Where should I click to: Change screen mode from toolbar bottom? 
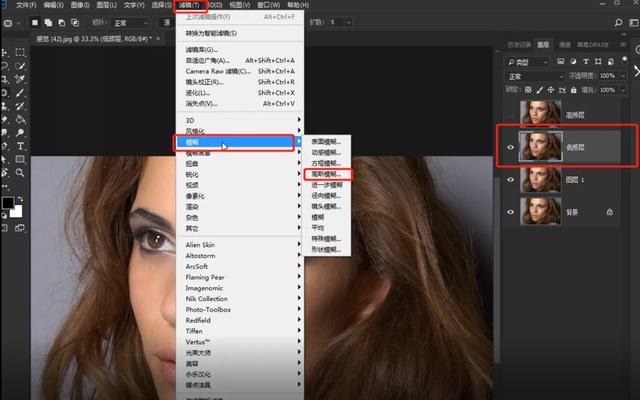pyautogui.click(x=19, y=228)
